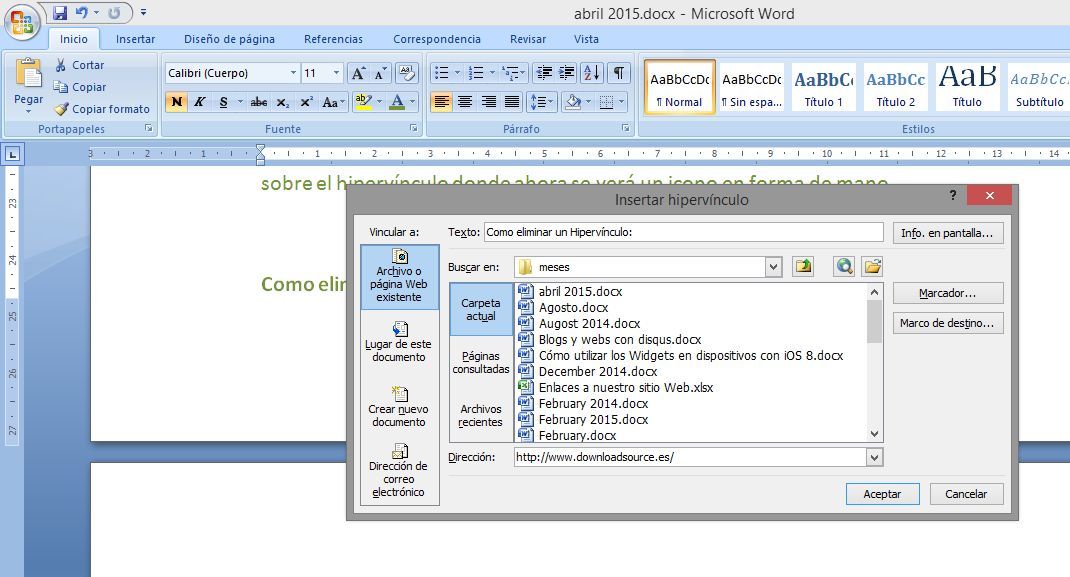This screenshot has width=1070, height=577.
Task: Click the Cancelar button
Action: pos(966,494)
